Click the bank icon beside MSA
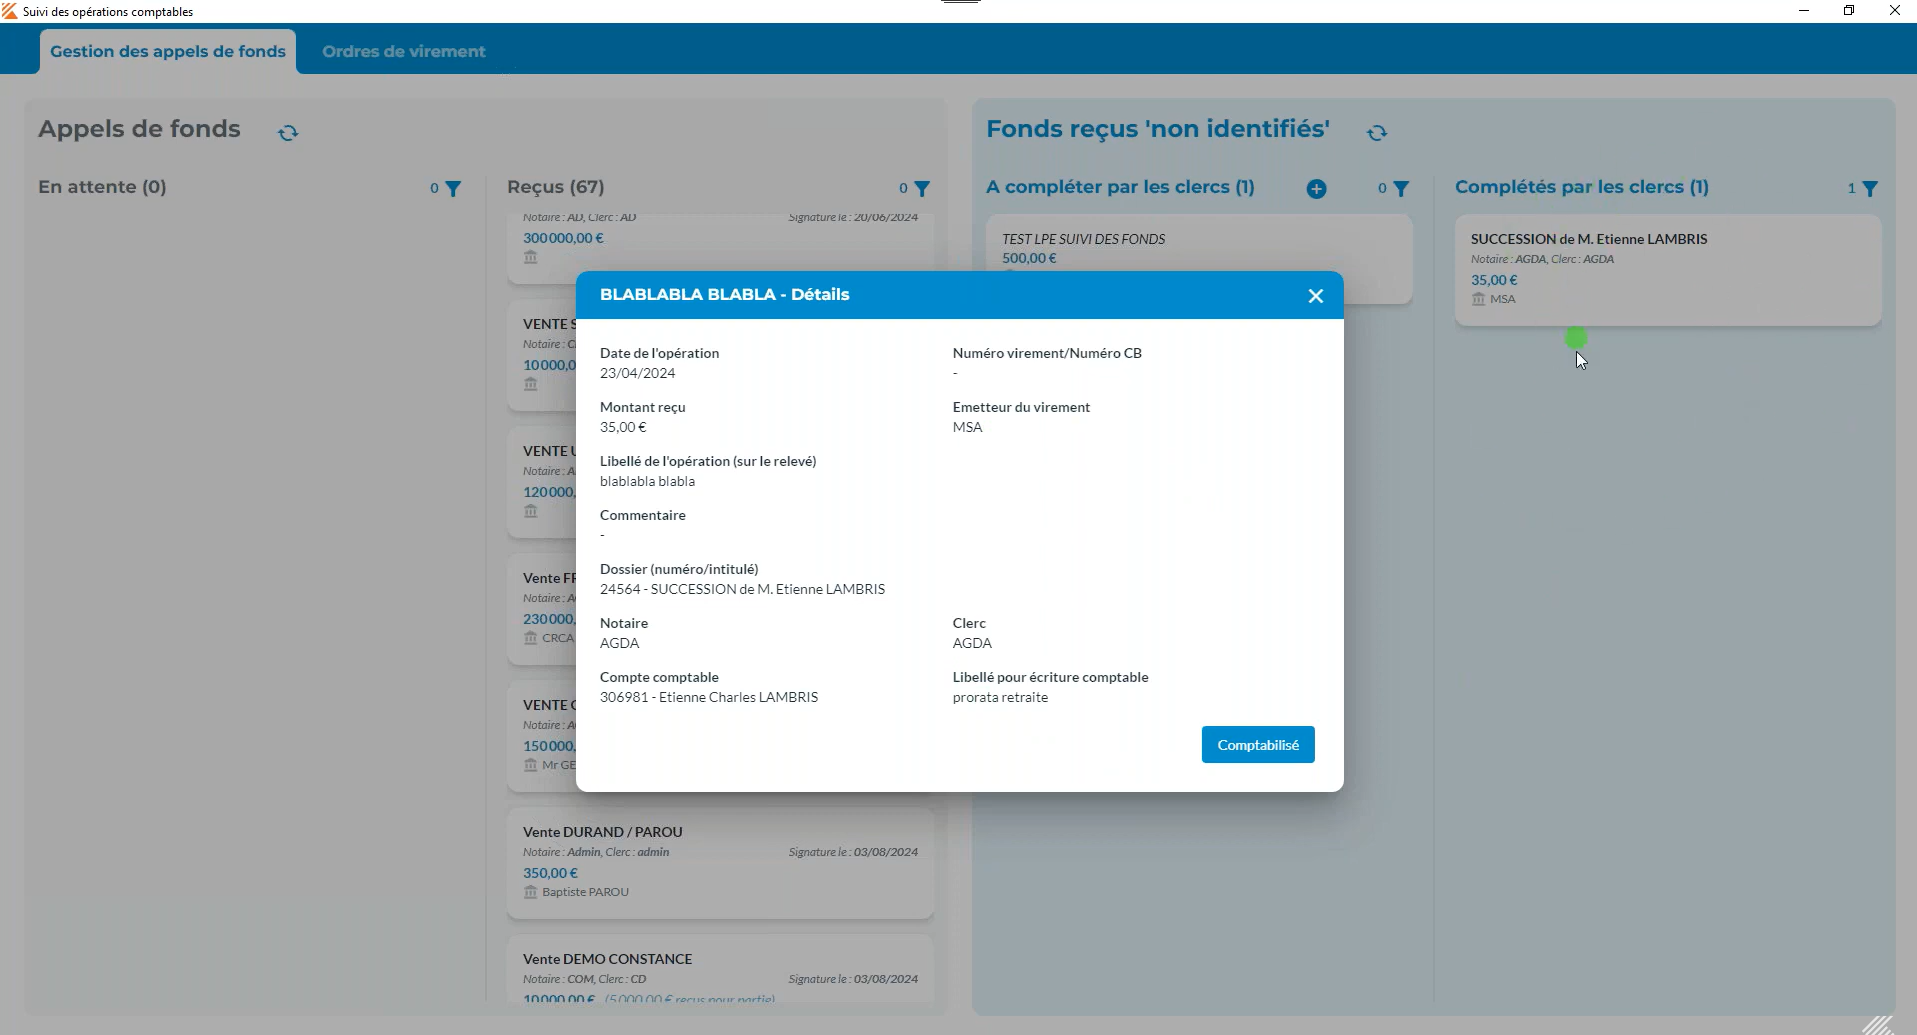 (1479, 299)
